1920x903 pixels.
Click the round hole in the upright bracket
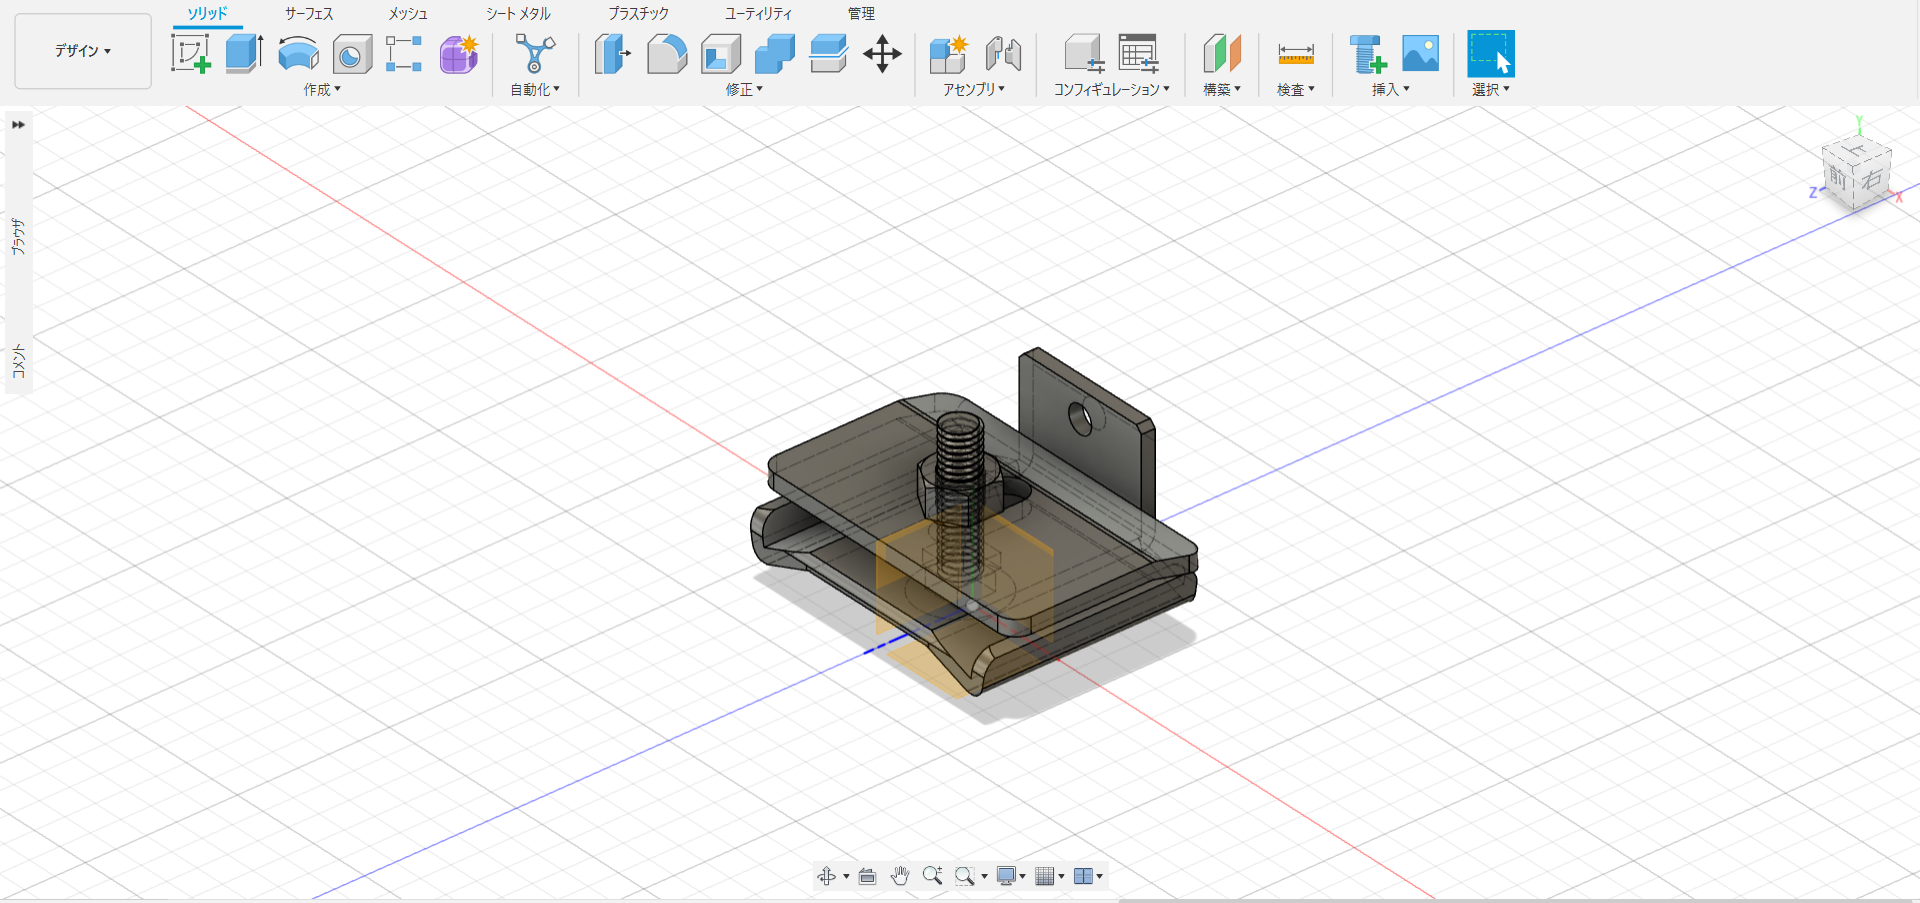click(x=1080, y=418)
